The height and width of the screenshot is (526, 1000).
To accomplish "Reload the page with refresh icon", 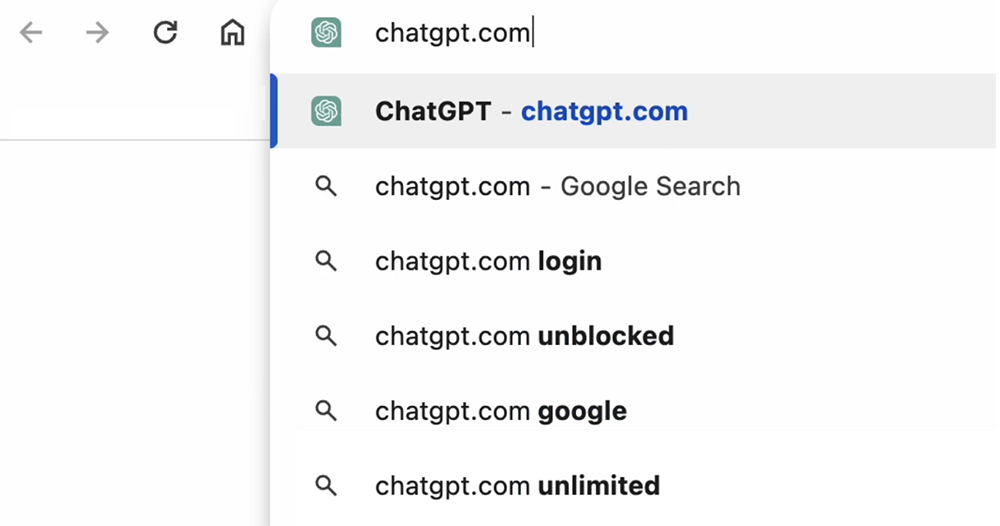I will (x=165, y=33).
